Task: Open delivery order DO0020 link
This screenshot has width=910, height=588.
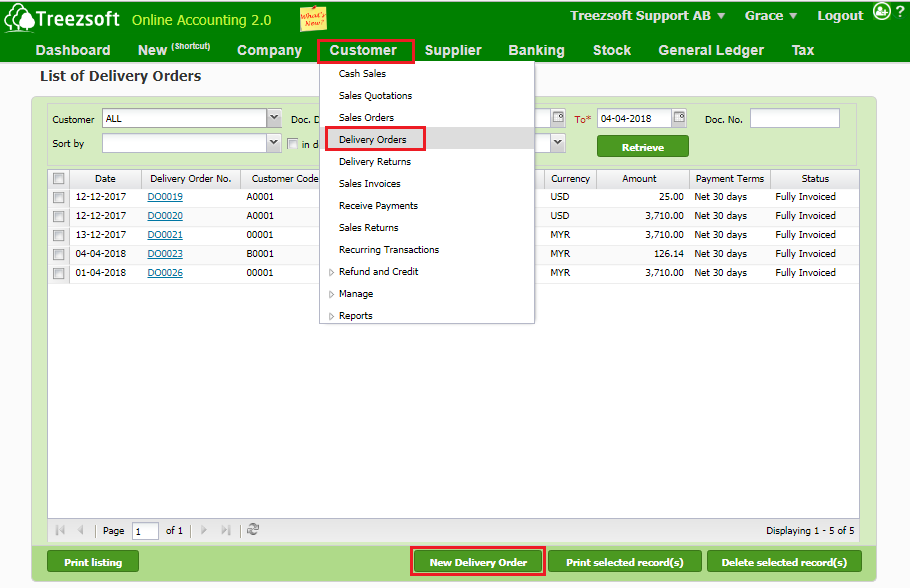Action: 165,216
